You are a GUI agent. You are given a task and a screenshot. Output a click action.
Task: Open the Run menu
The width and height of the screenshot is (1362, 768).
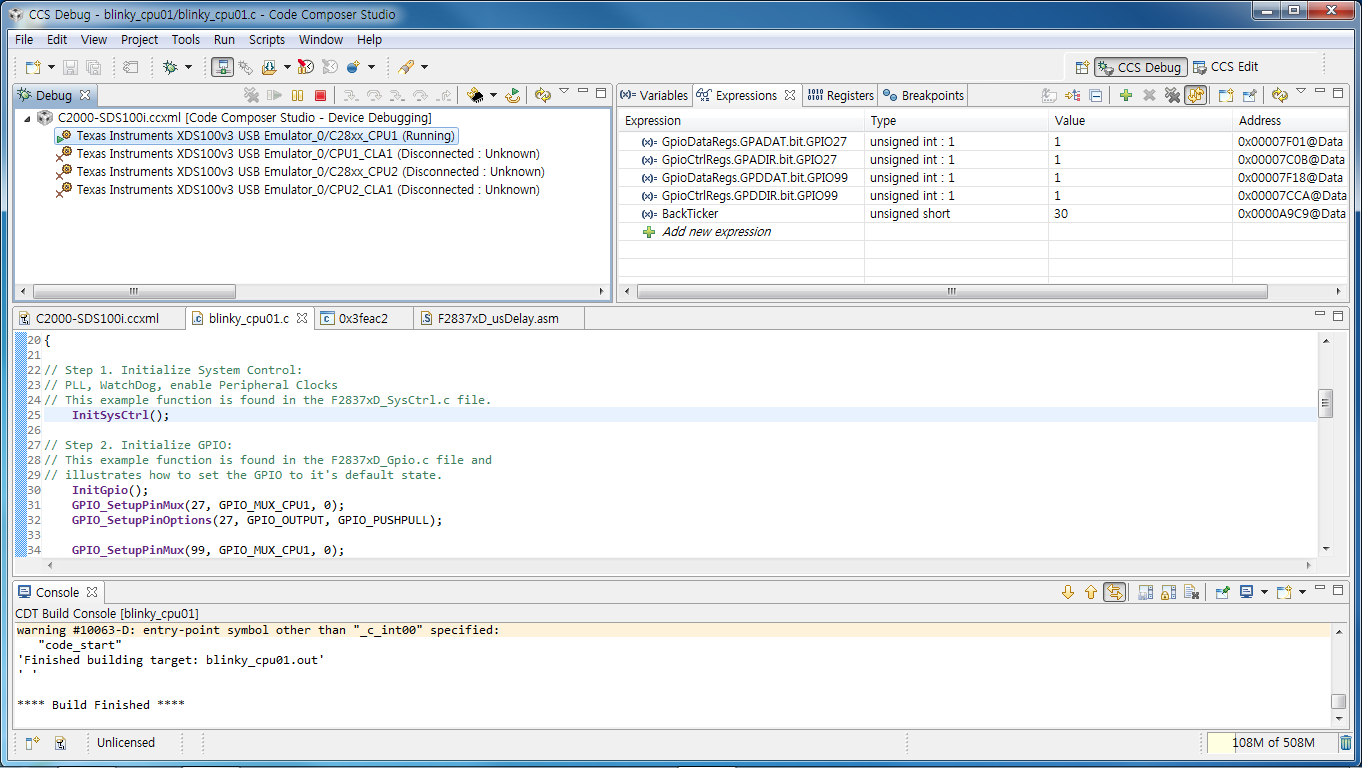point(224,40)
